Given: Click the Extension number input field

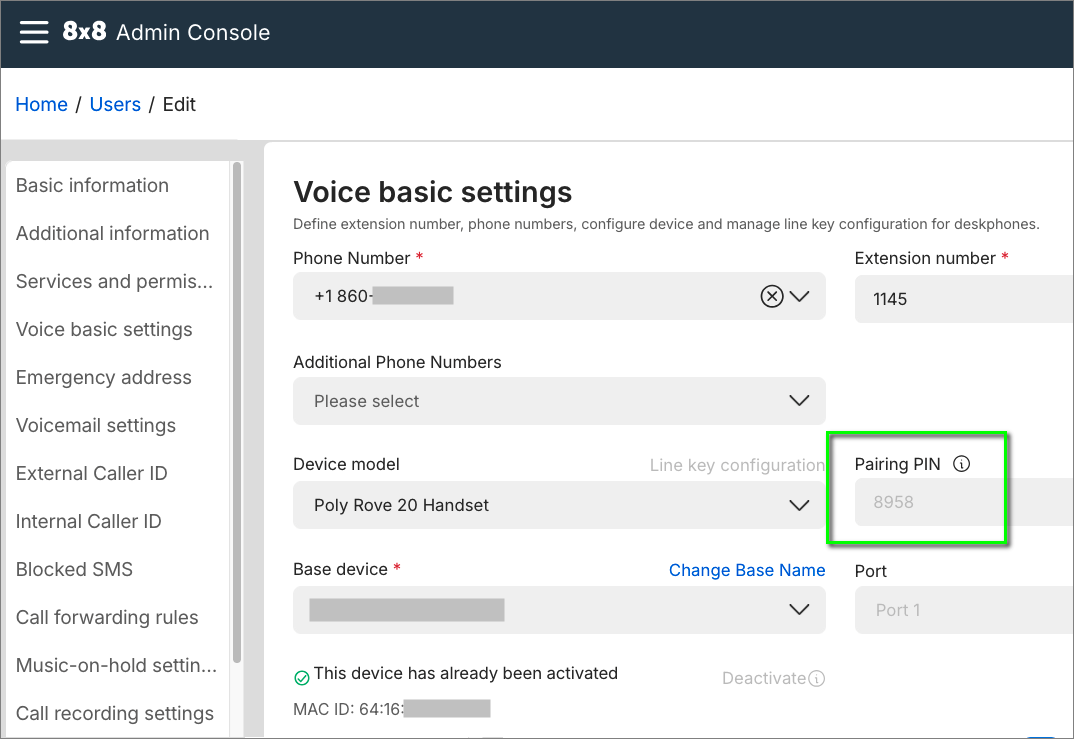Looking at the screenshot, I should (x=960, y=299).
